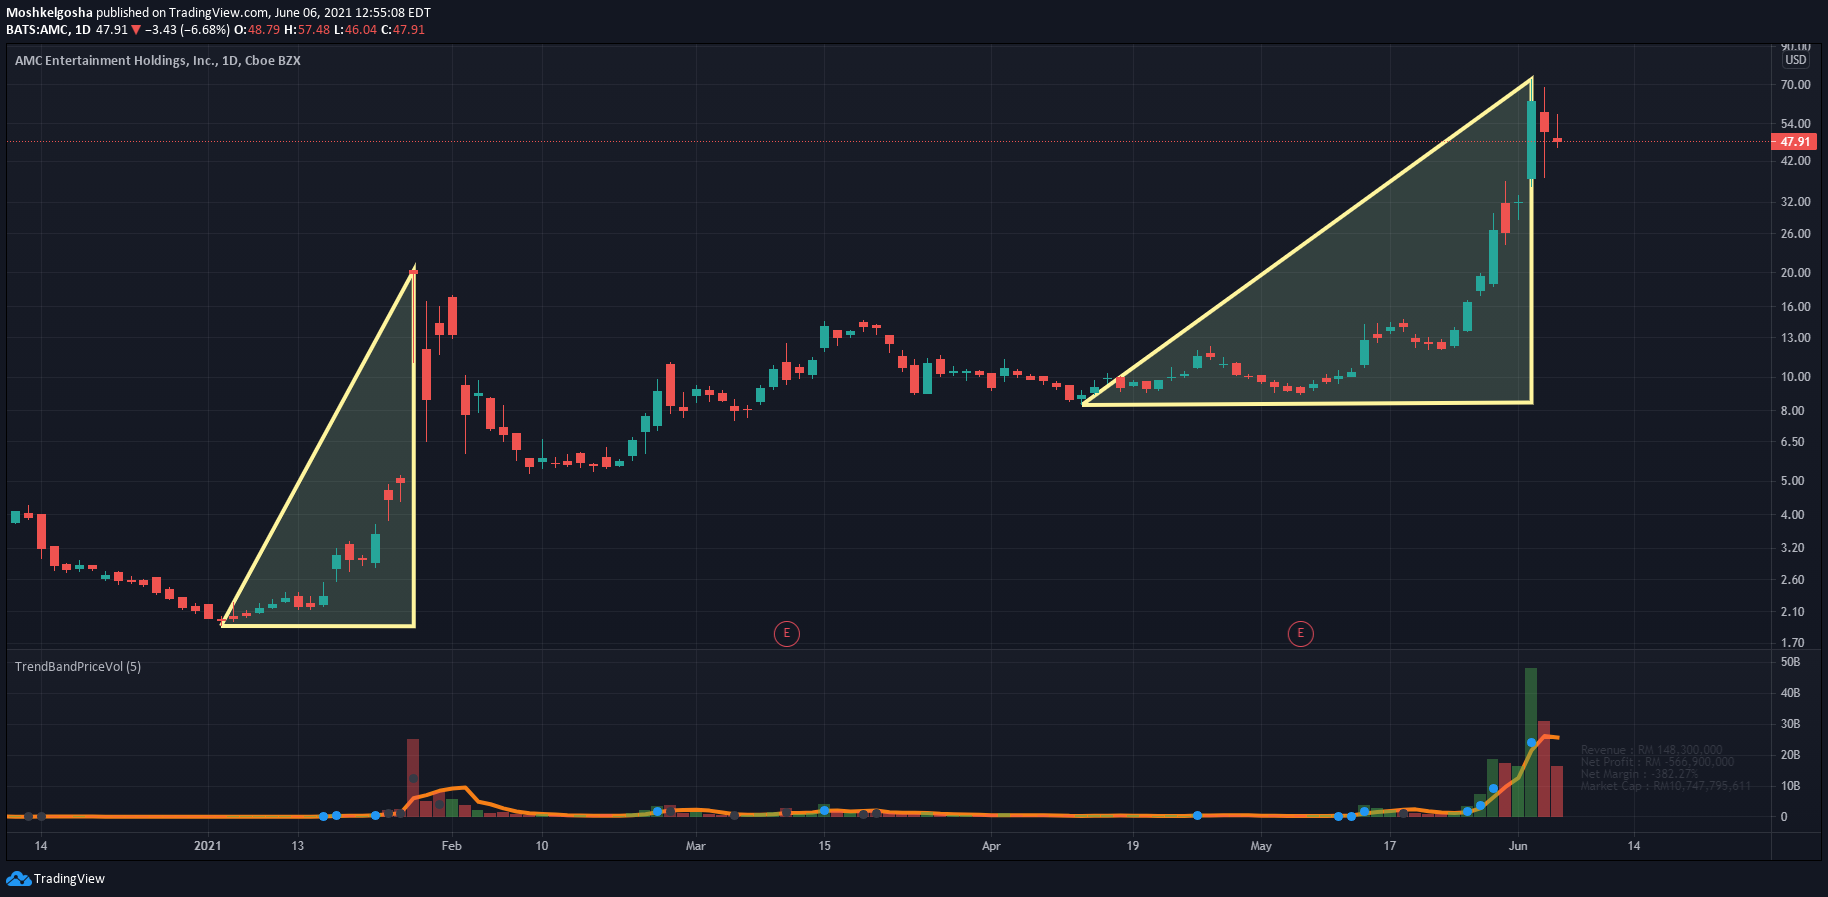Click the BATS:AMC, 1D symbol text
The image size is (1828, 897).
point(48,30)
